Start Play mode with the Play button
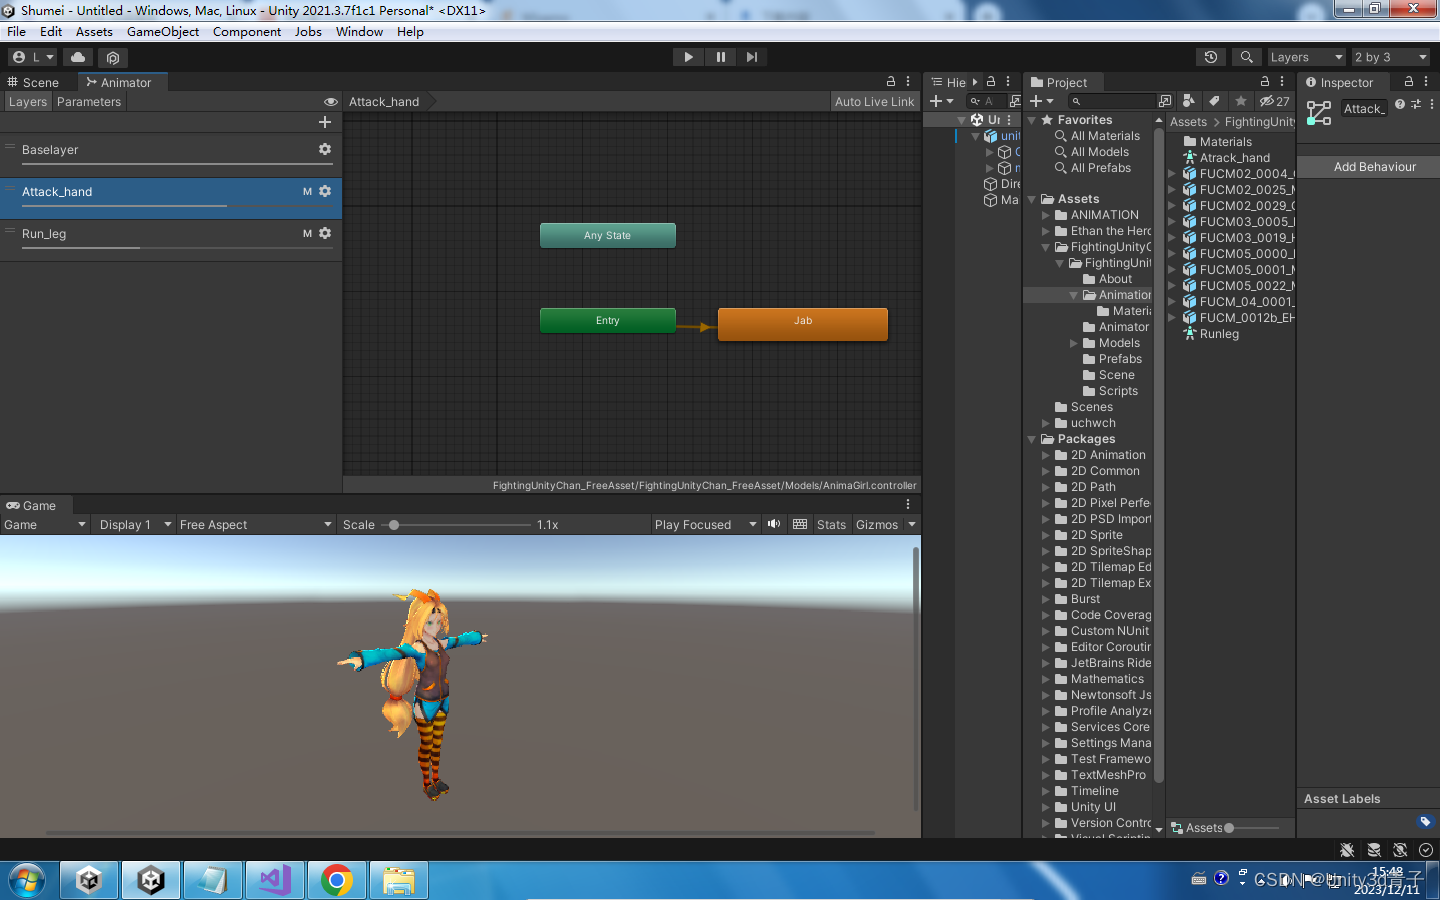The width and height of the screenshot is (1440, 900). point(688,57)
